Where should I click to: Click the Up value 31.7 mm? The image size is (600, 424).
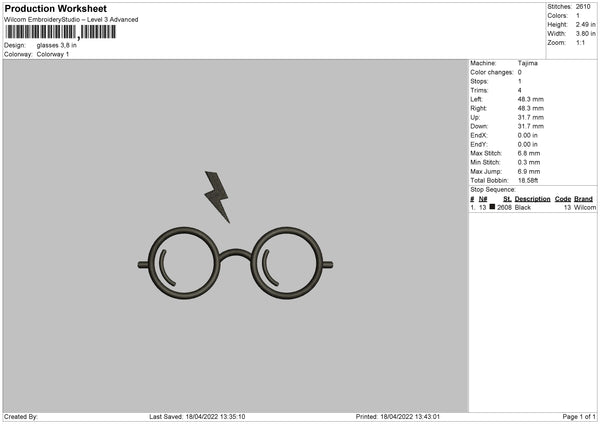point(530,117)
